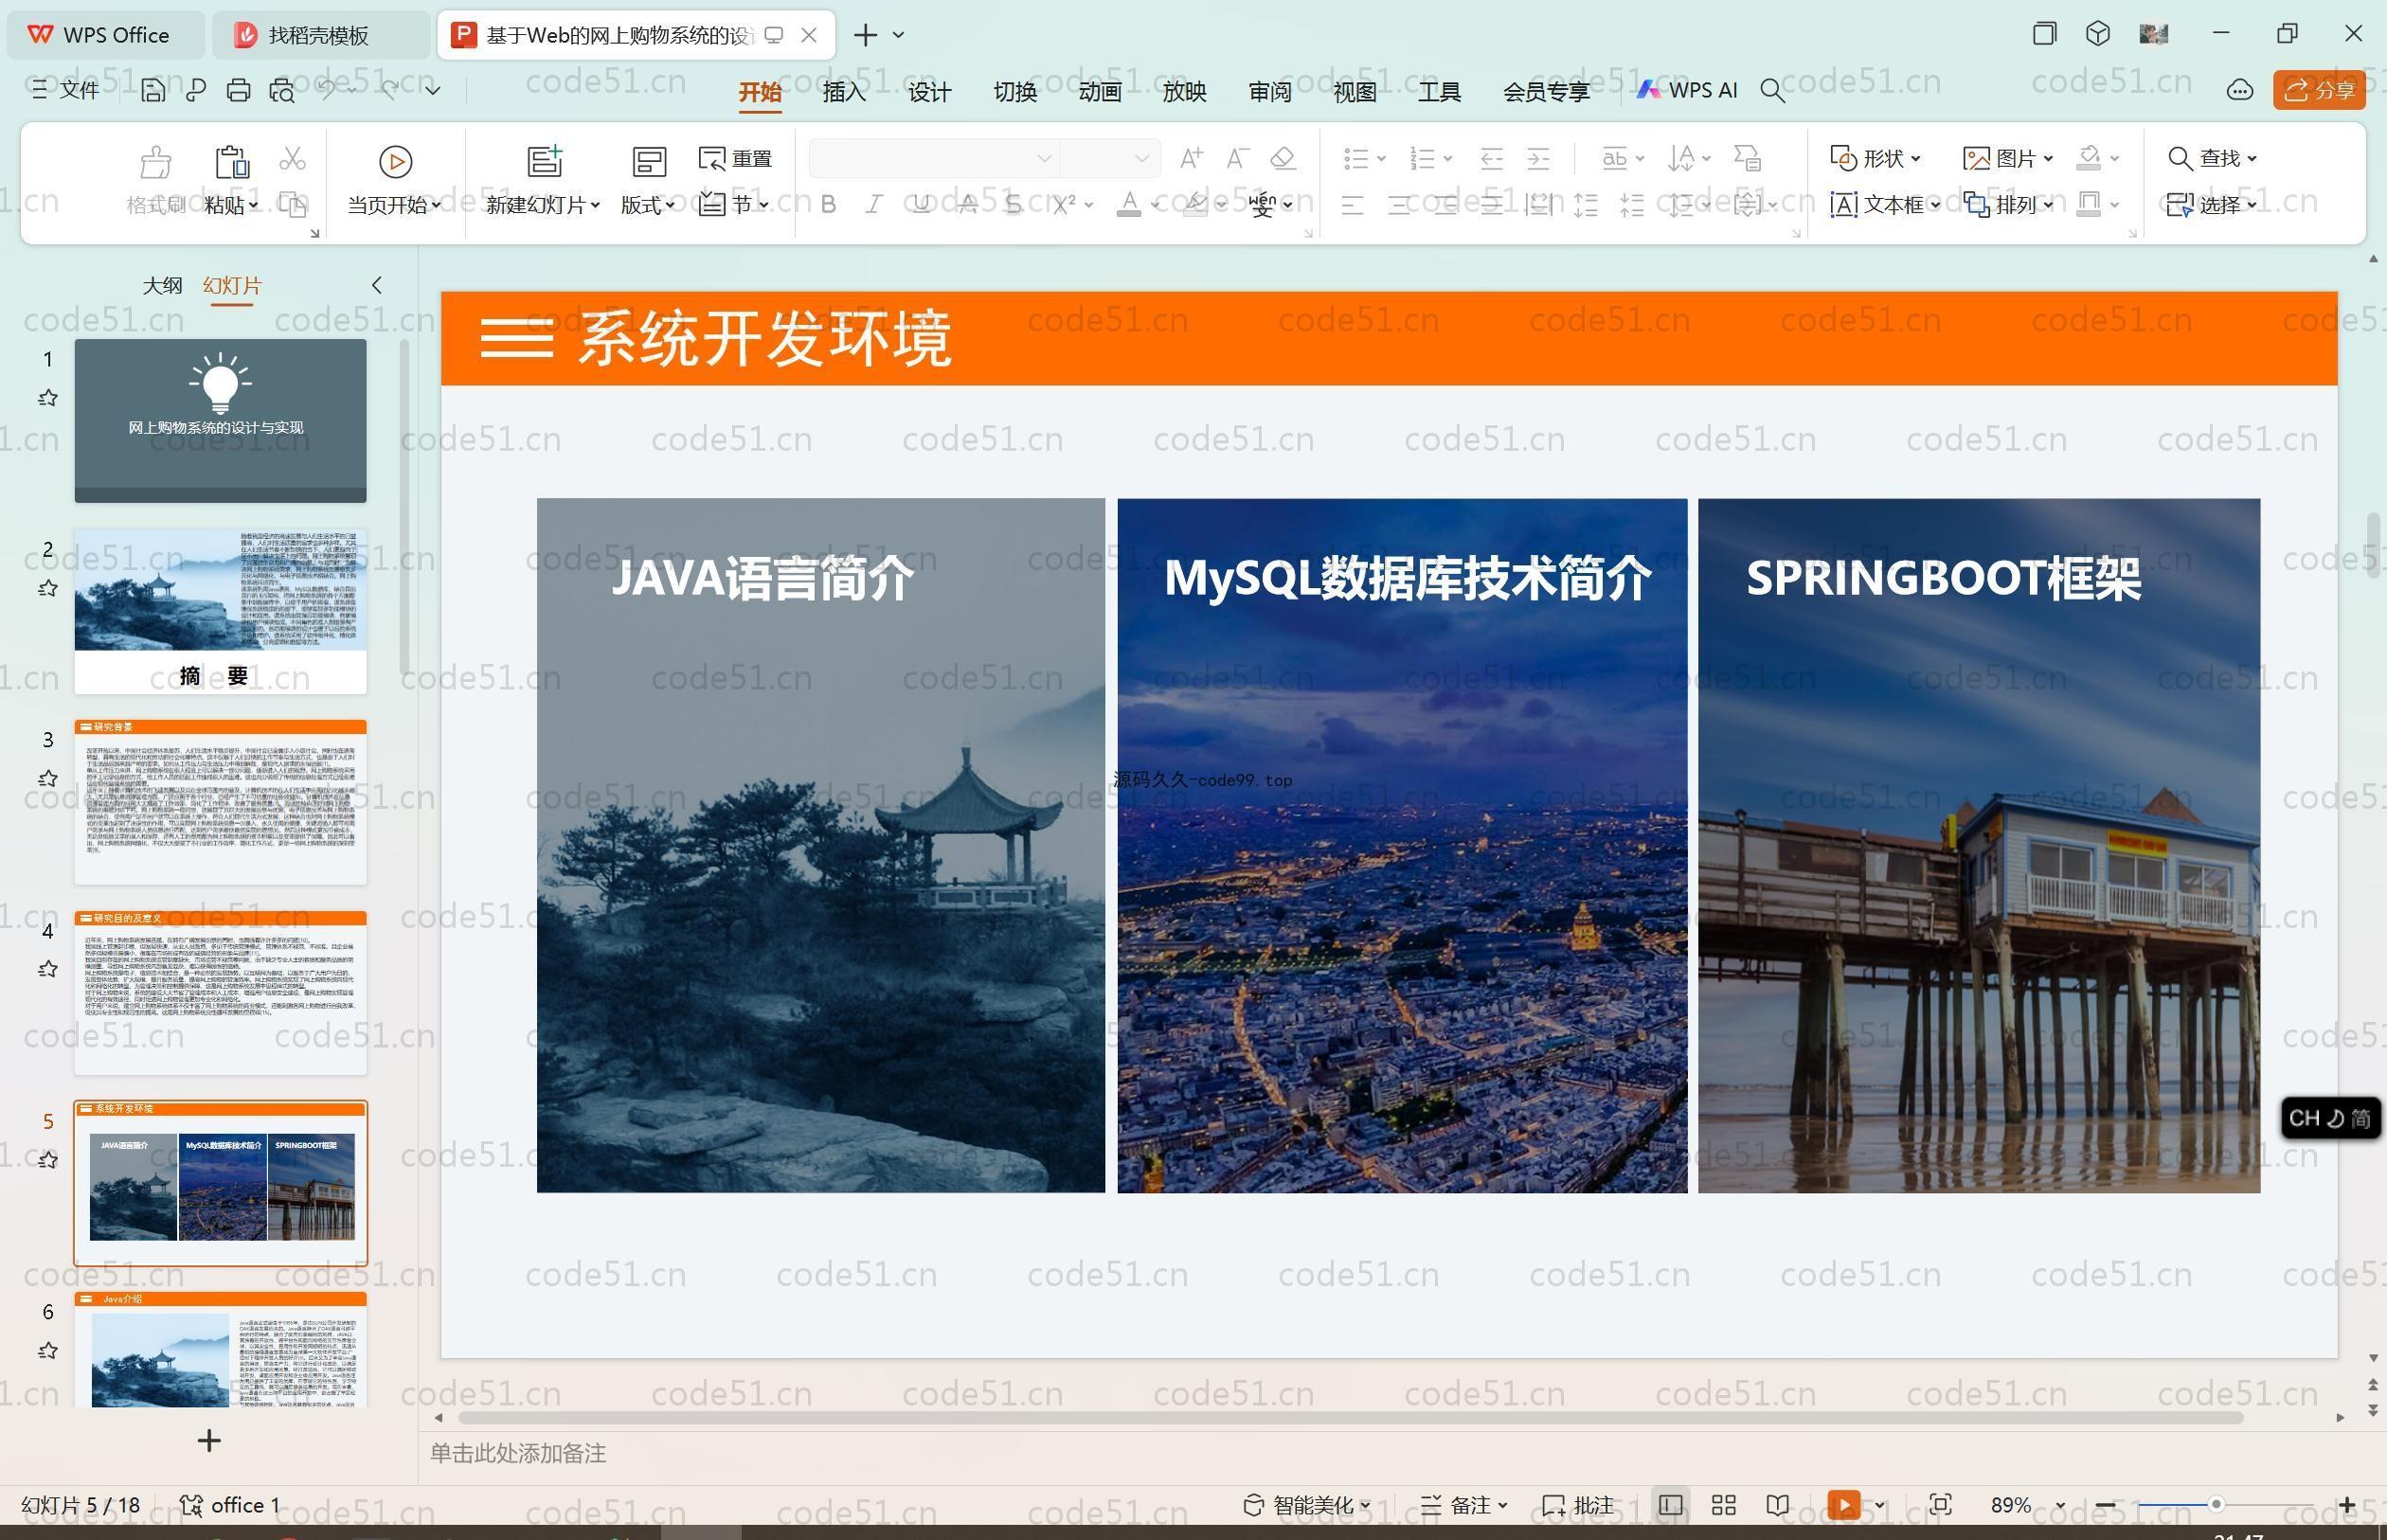
Task: Open the Insert (插入) ribbon tab
Action: (x=844, y=92)
